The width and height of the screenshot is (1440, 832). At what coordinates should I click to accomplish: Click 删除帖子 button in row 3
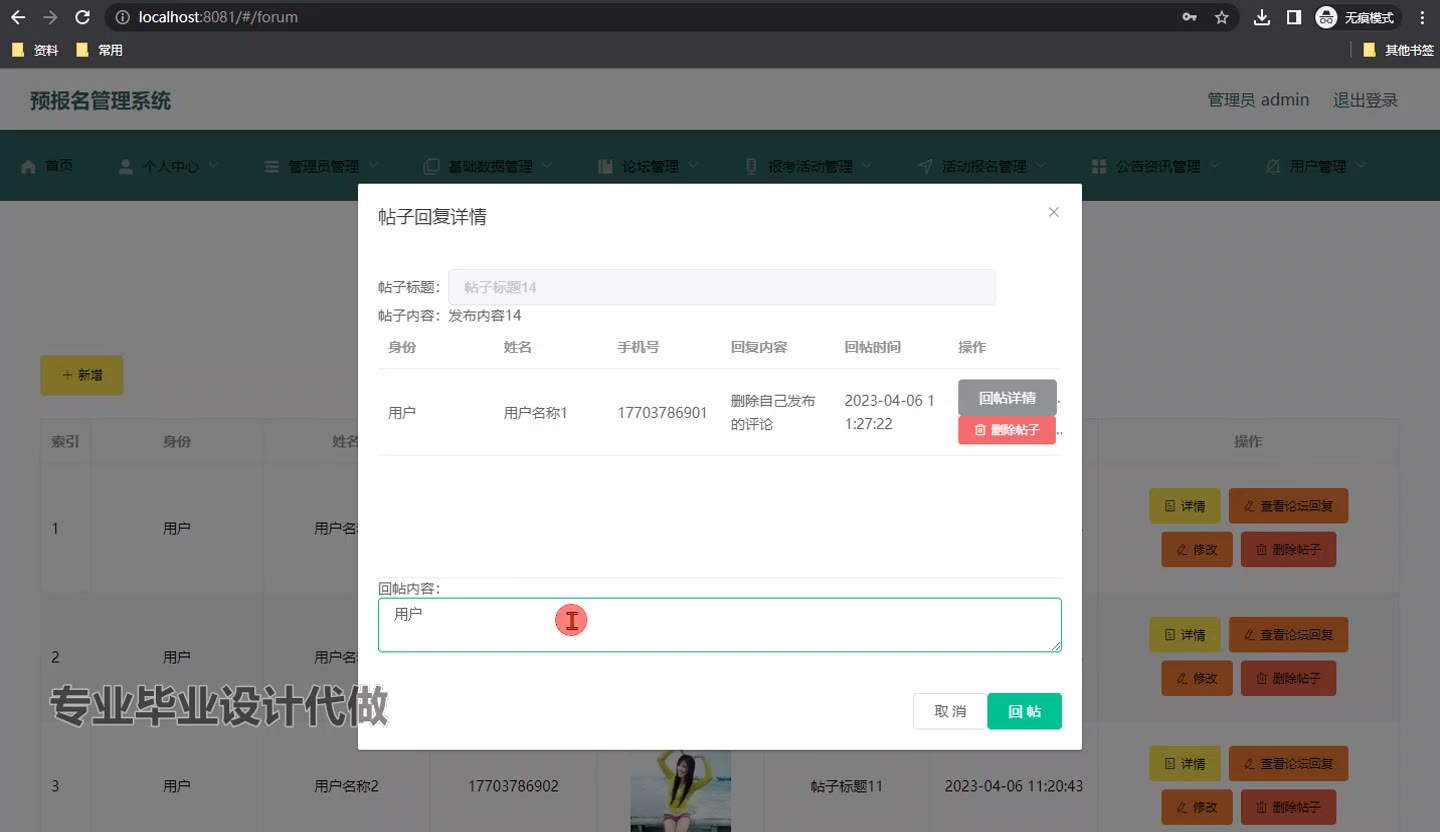(x=1288, y=807)
